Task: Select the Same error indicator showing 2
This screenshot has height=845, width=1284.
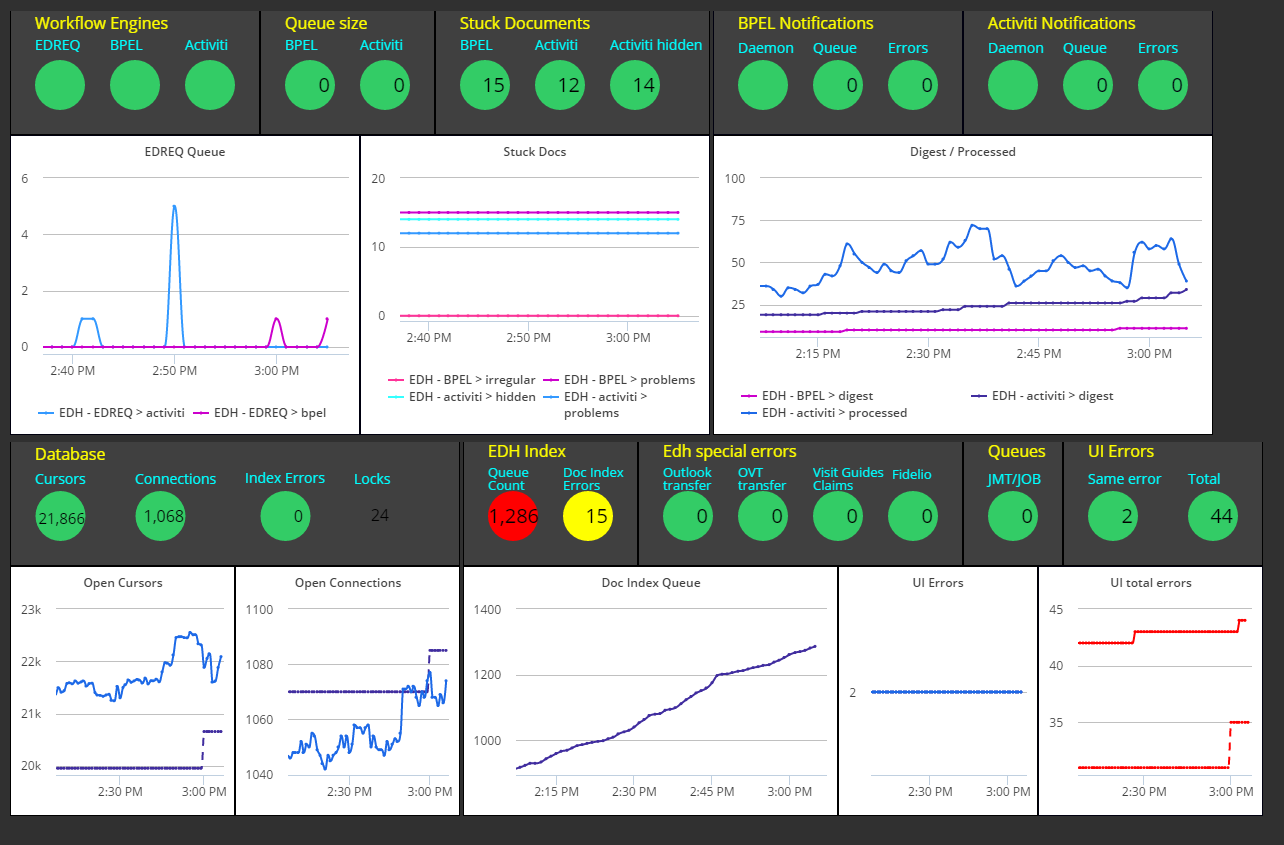Action: [1113, 516]
